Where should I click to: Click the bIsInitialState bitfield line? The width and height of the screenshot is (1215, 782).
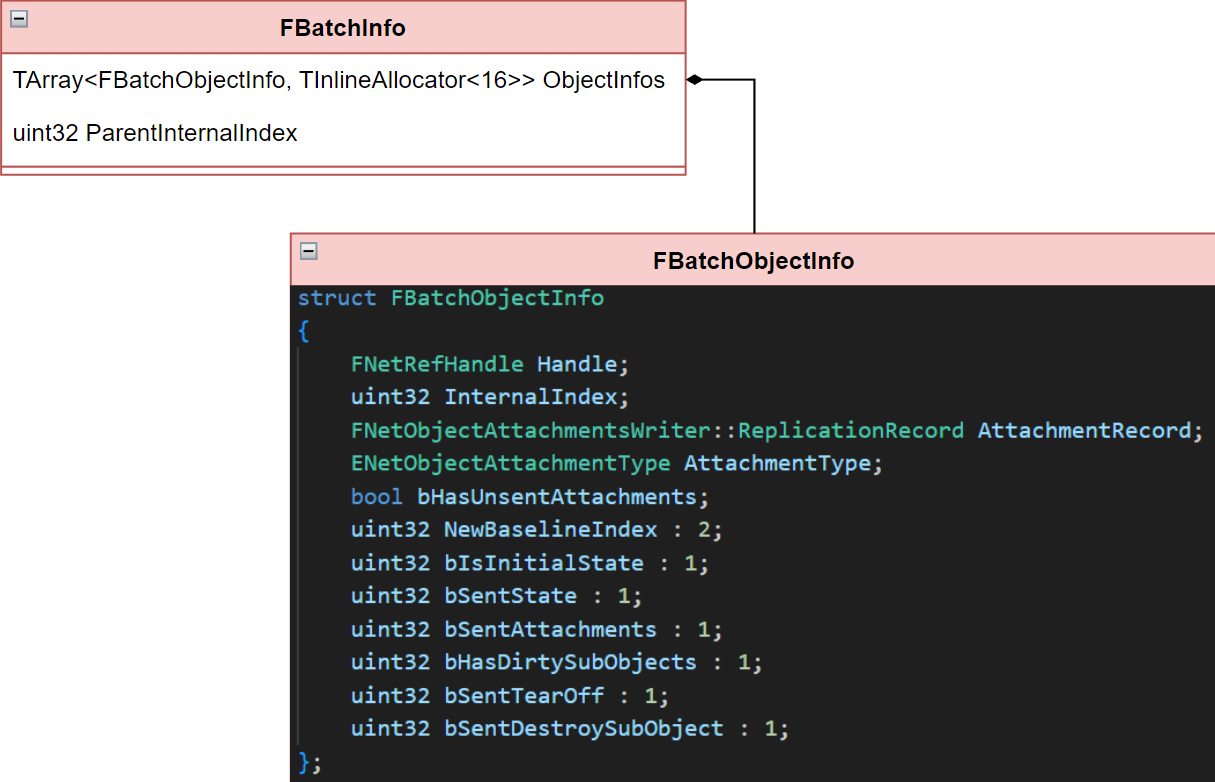[529, 562]
